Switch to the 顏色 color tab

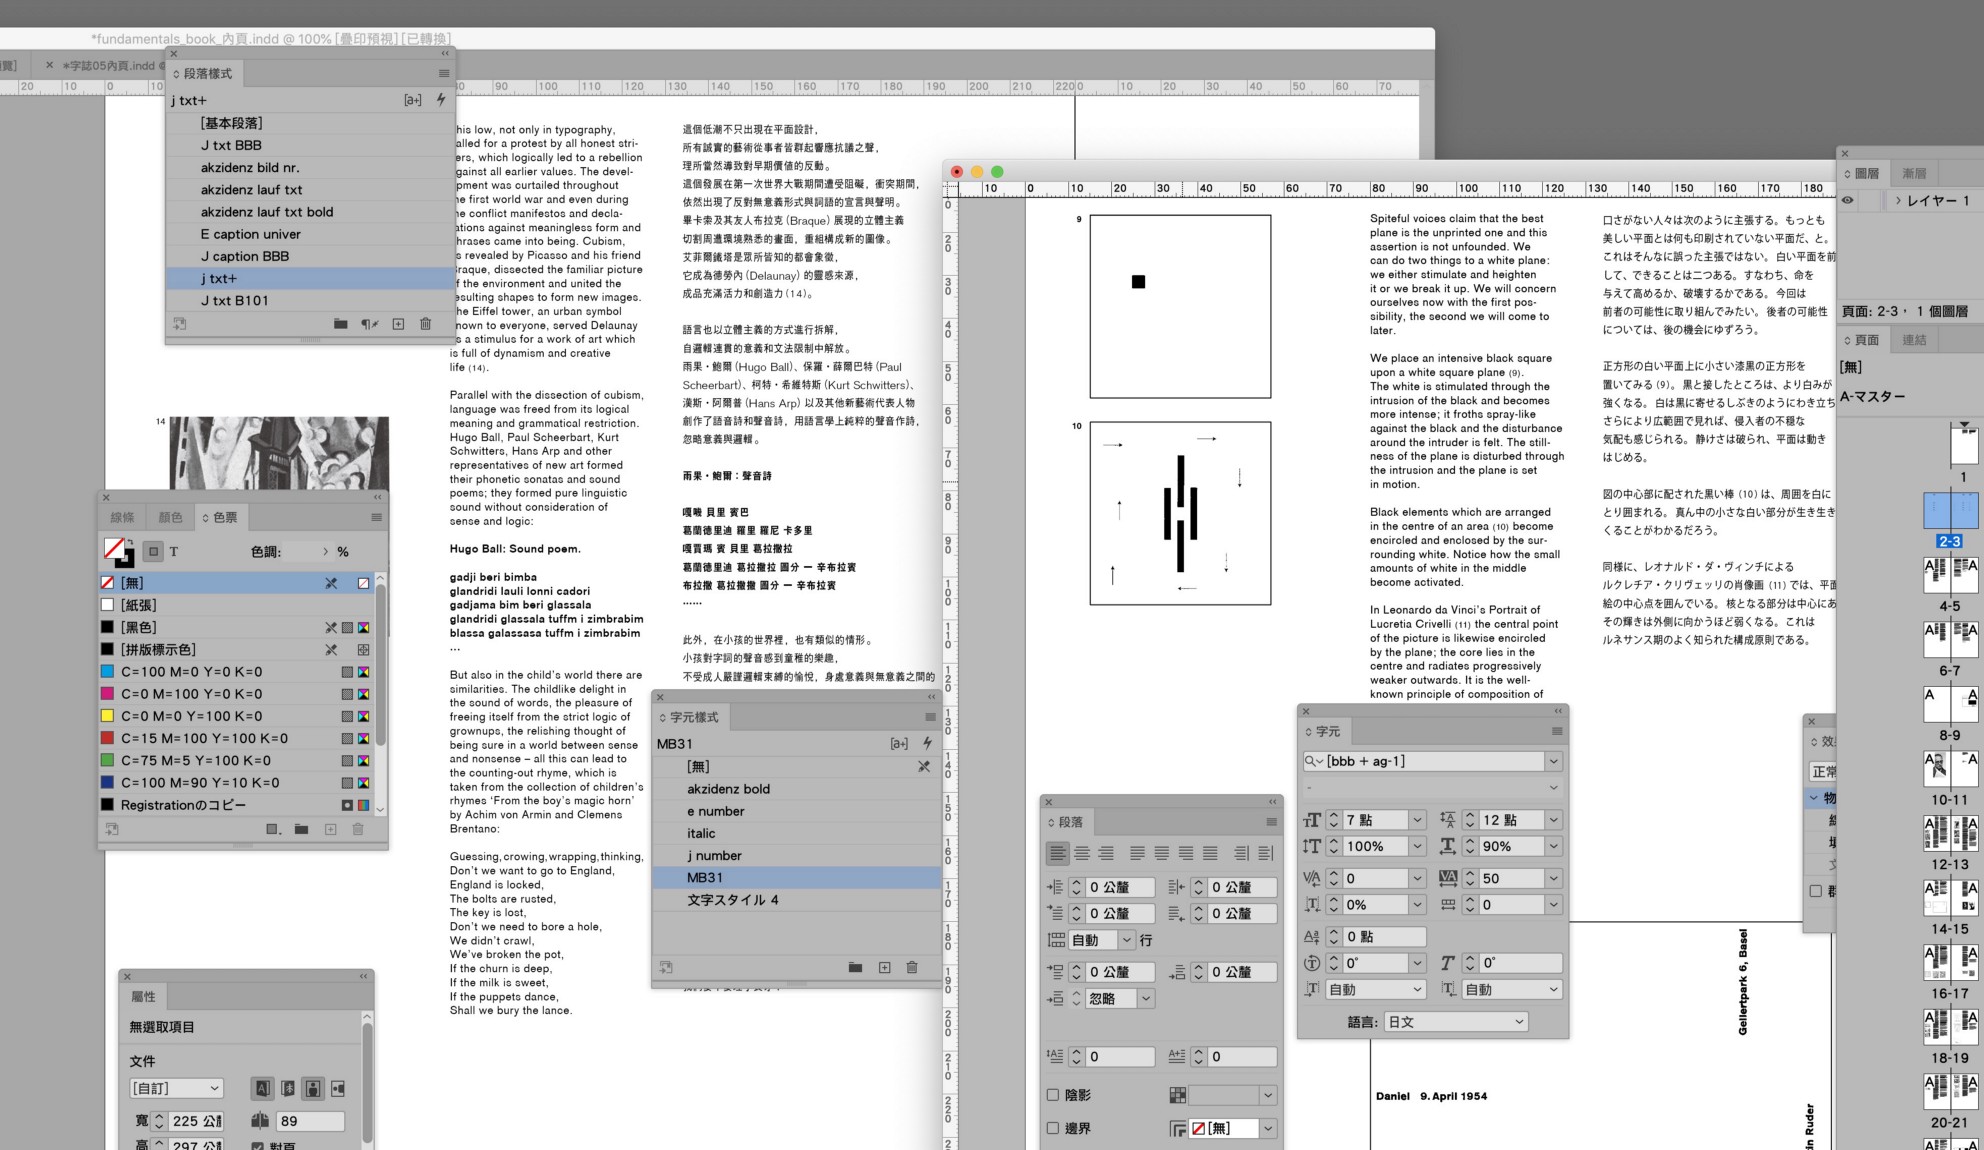coord(170,517)
